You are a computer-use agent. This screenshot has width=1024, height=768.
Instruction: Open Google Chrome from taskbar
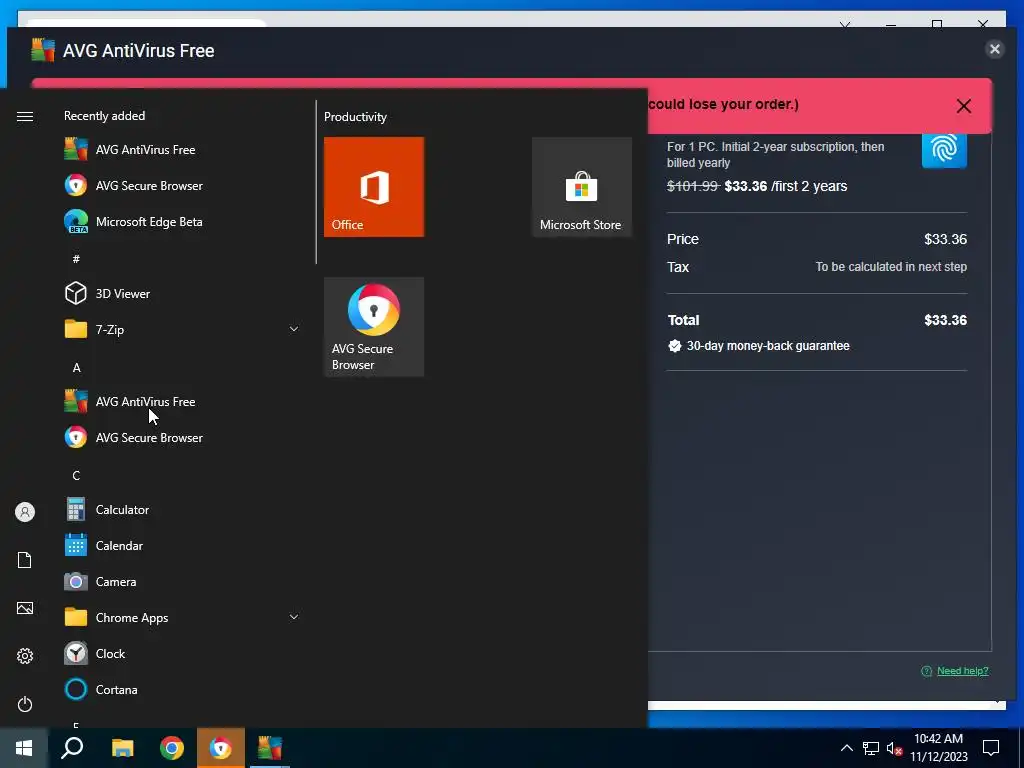172,748
